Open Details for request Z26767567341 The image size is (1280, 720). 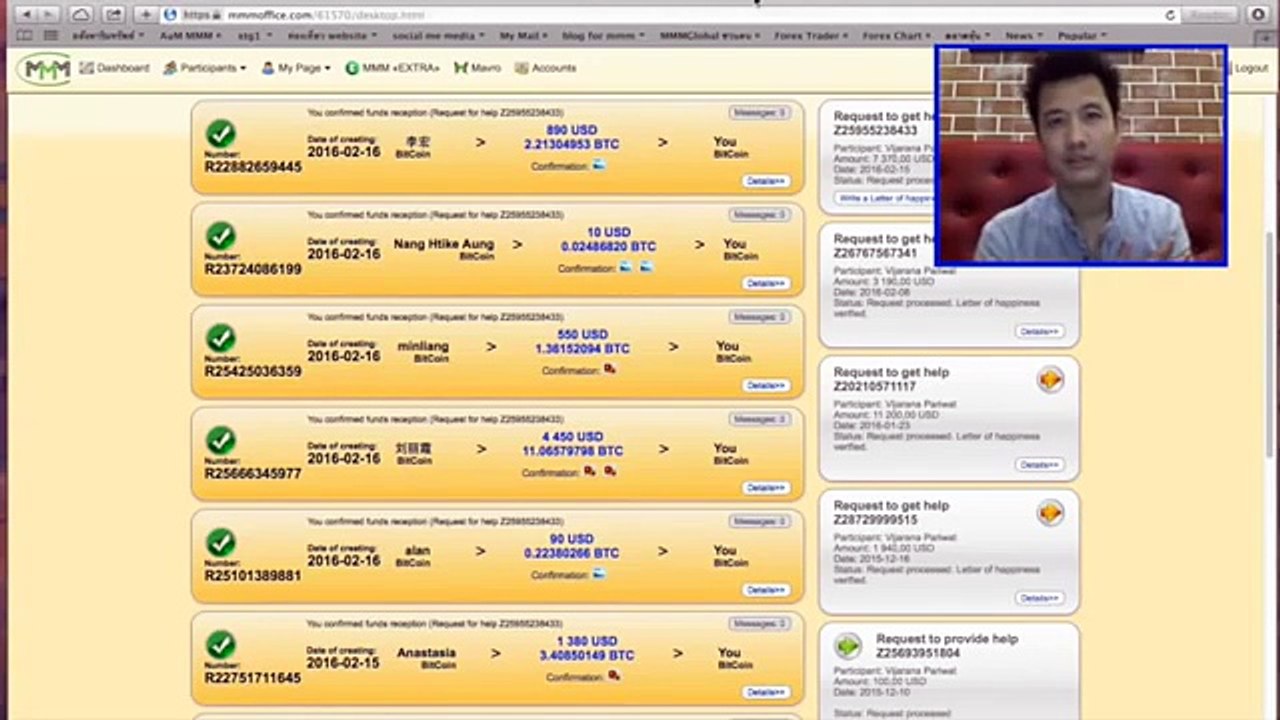coord(1039,331)
